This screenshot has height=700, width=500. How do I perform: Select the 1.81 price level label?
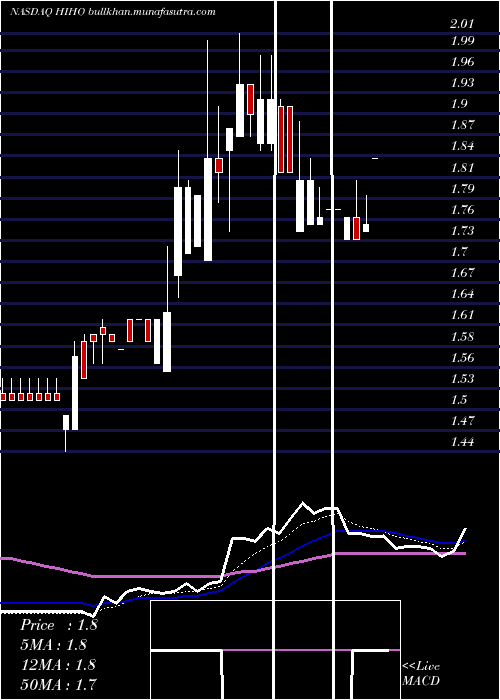pos(462,167)
